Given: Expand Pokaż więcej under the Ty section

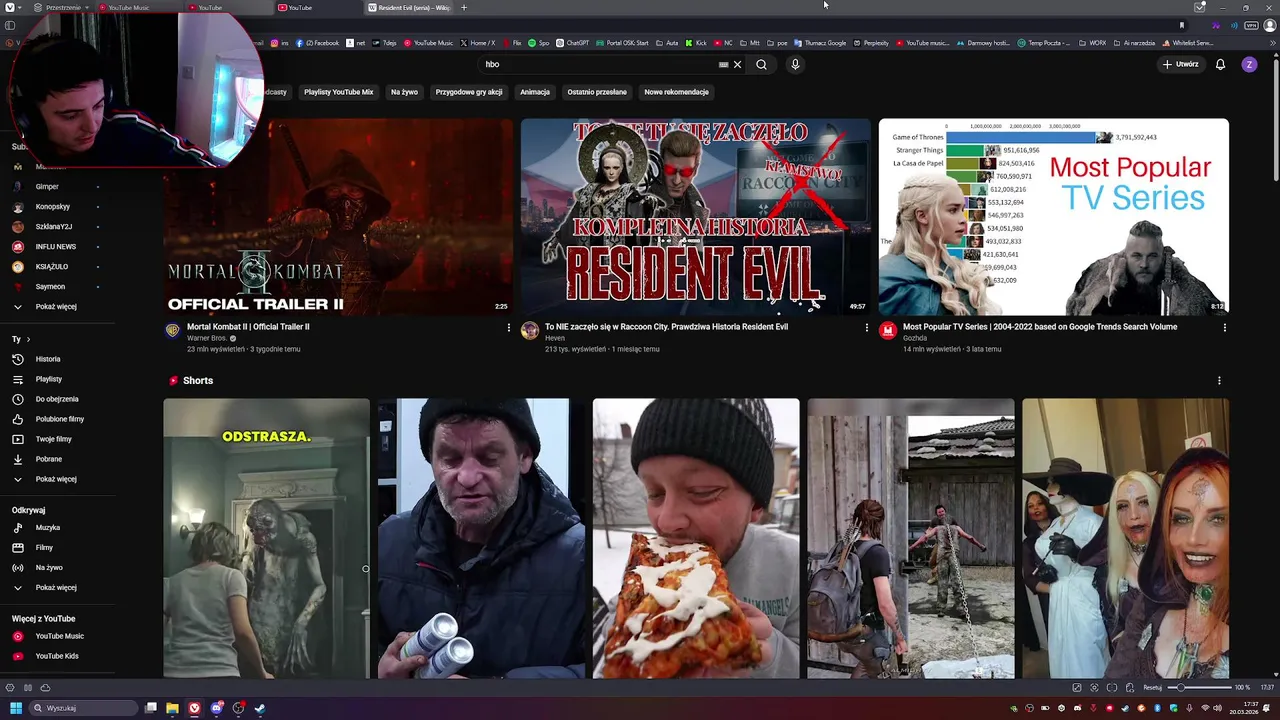Looking at the screenshot, I should tap(58, 479).
